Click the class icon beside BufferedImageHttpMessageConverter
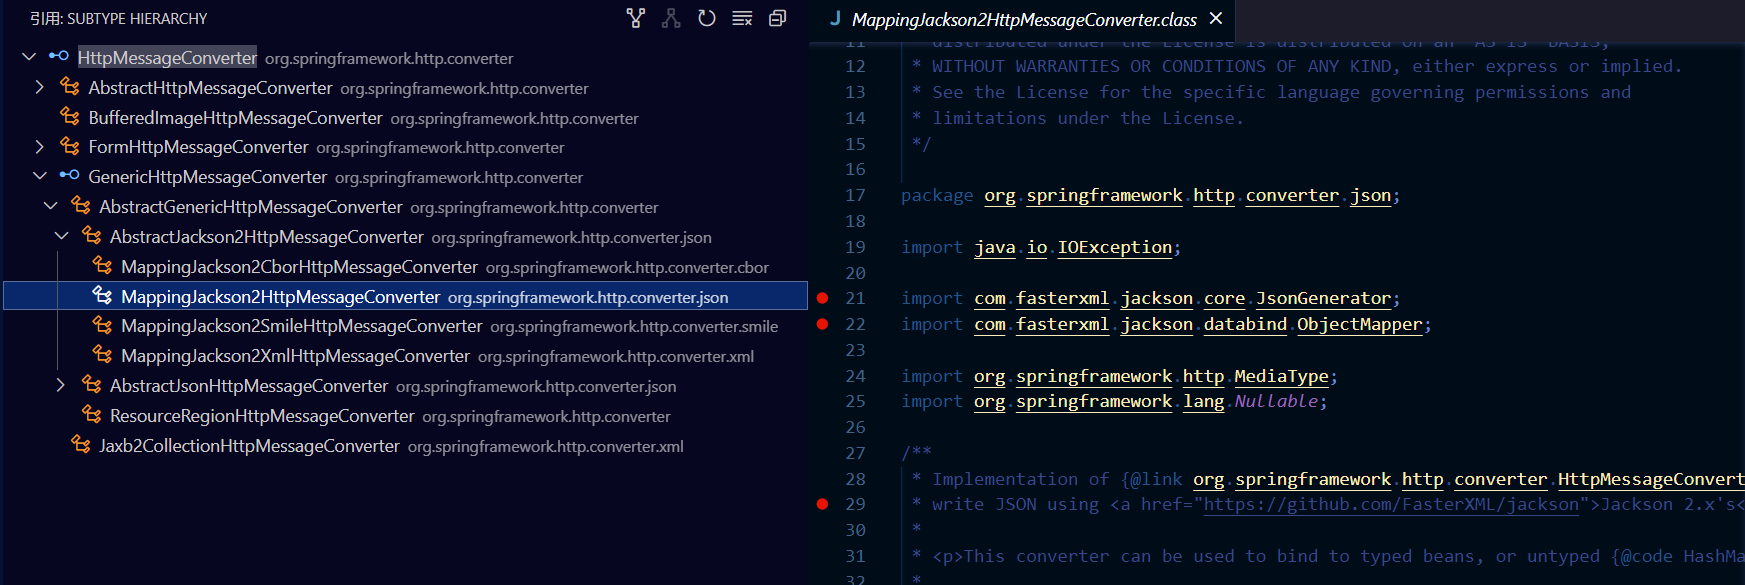Viewport: 1745px width, 585px height. tap(70, 117)
